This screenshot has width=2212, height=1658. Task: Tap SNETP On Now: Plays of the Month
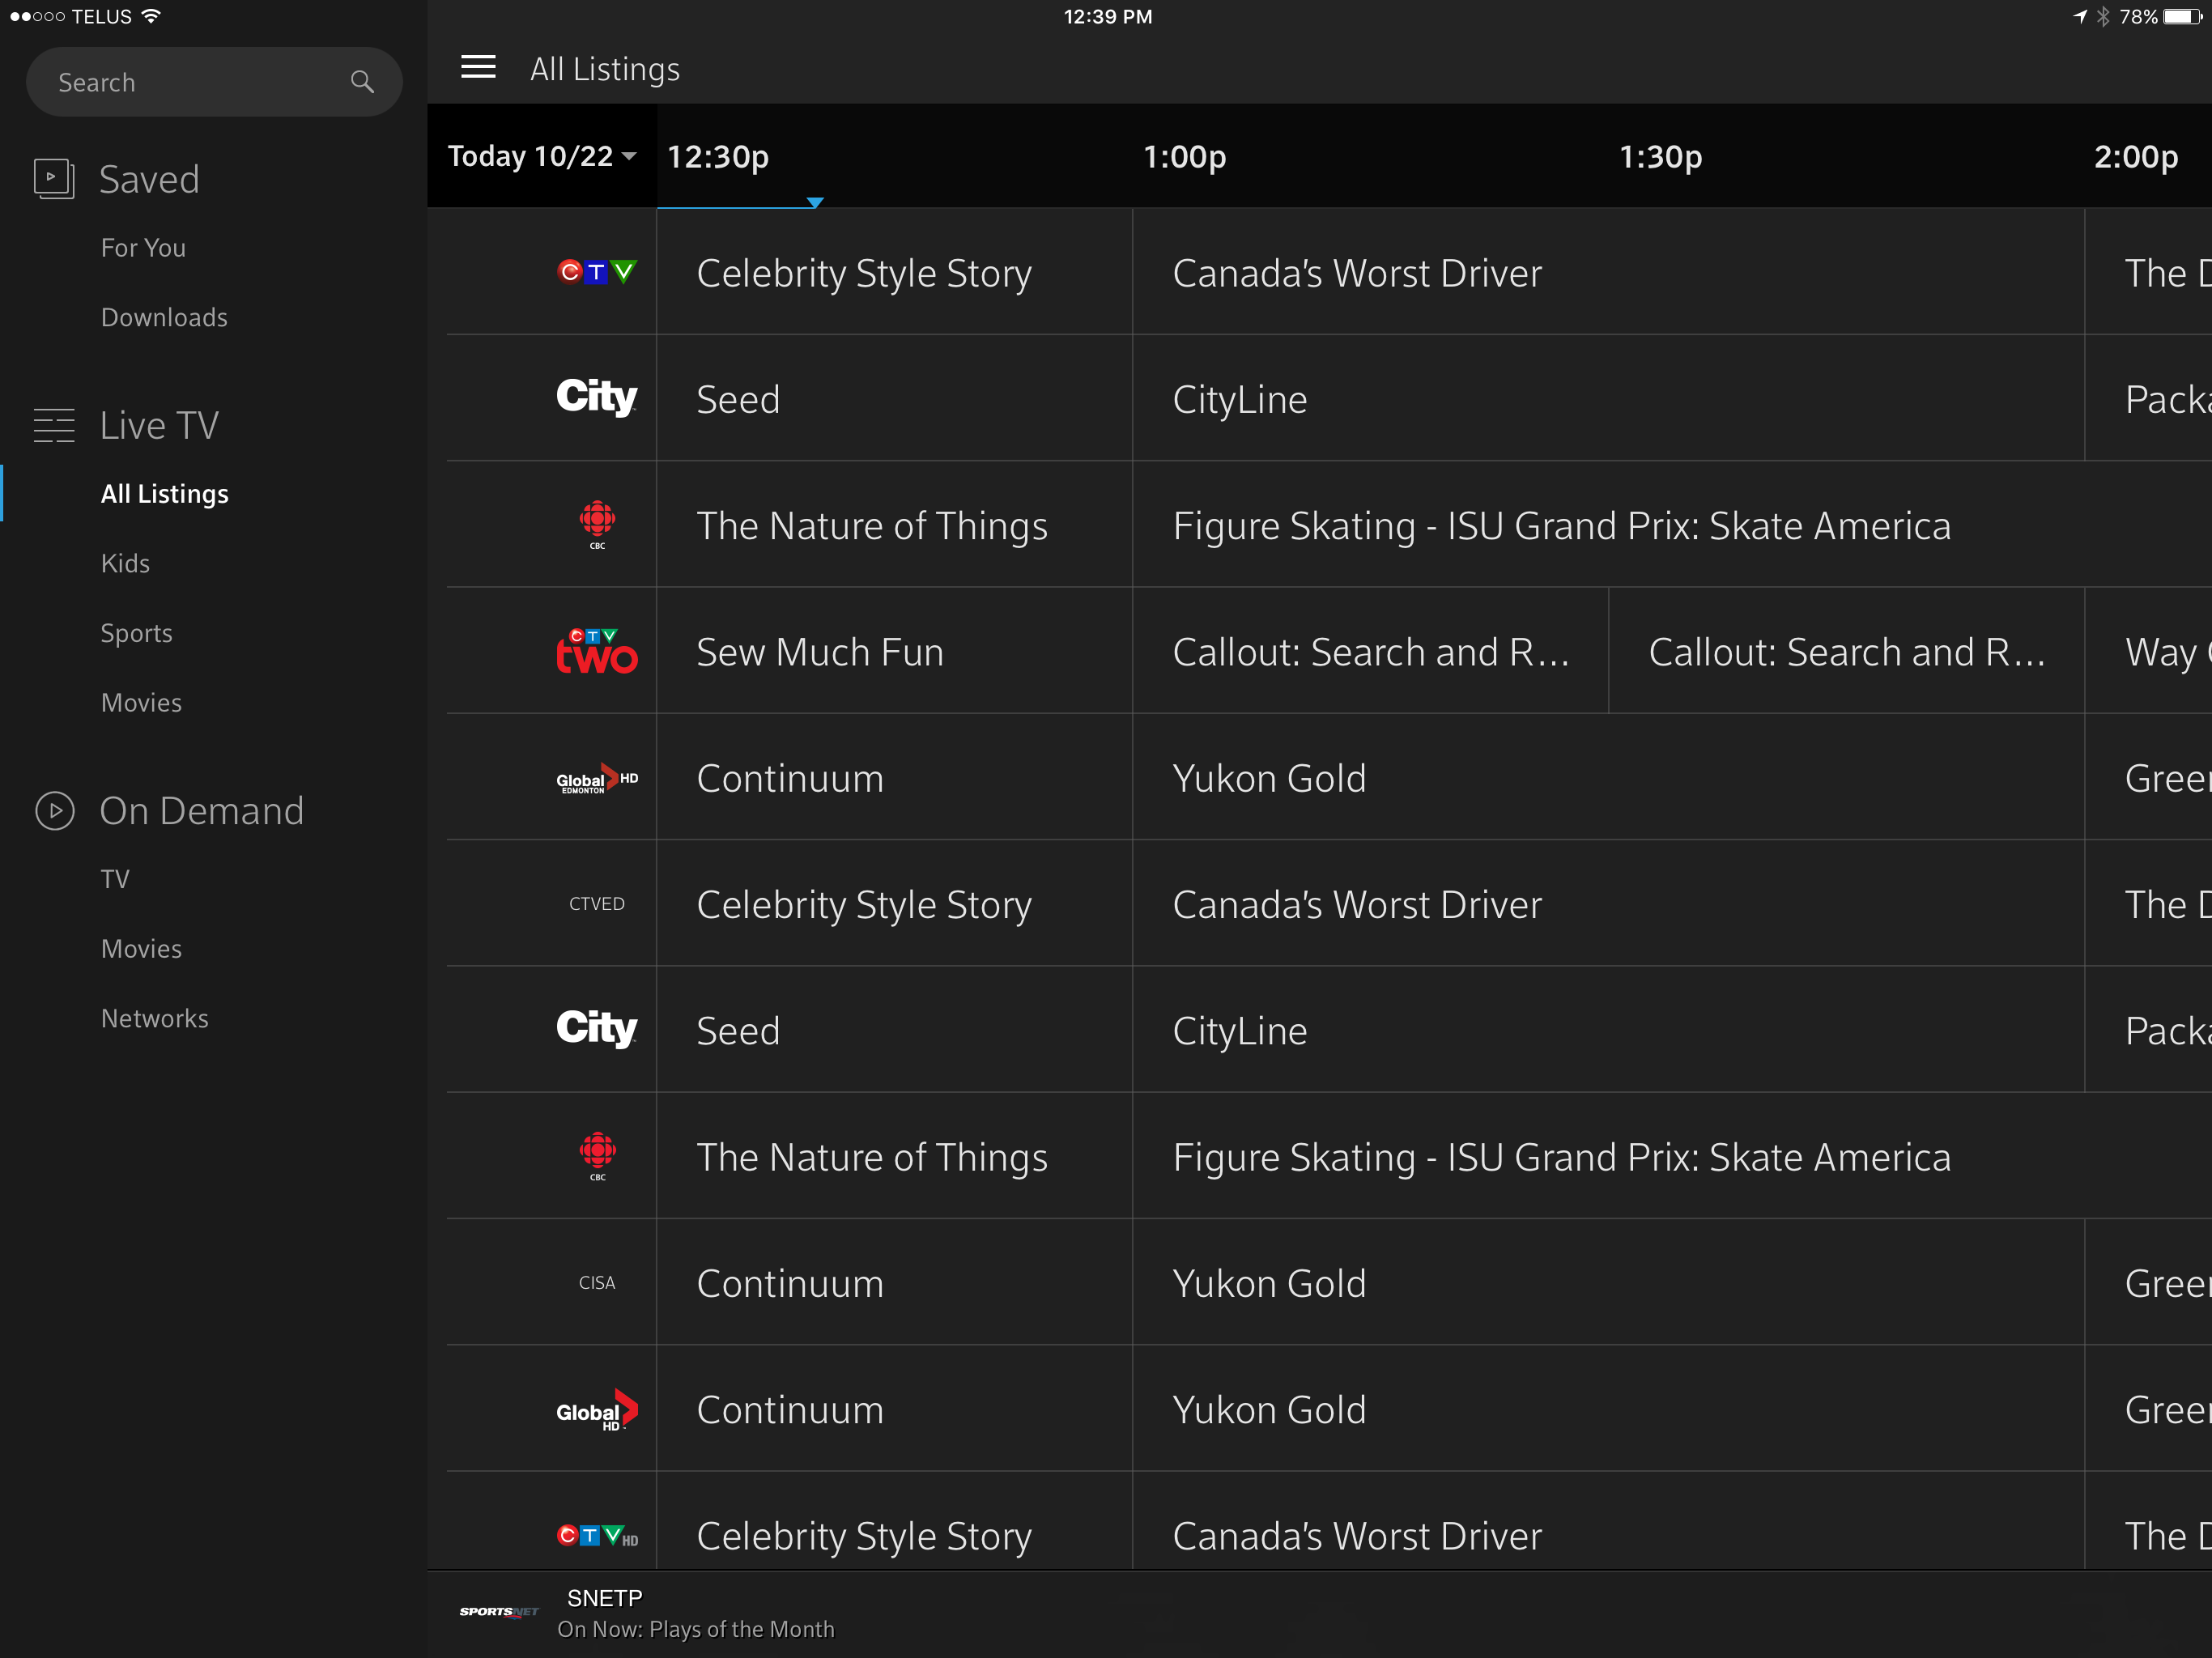point(1319,1613)
